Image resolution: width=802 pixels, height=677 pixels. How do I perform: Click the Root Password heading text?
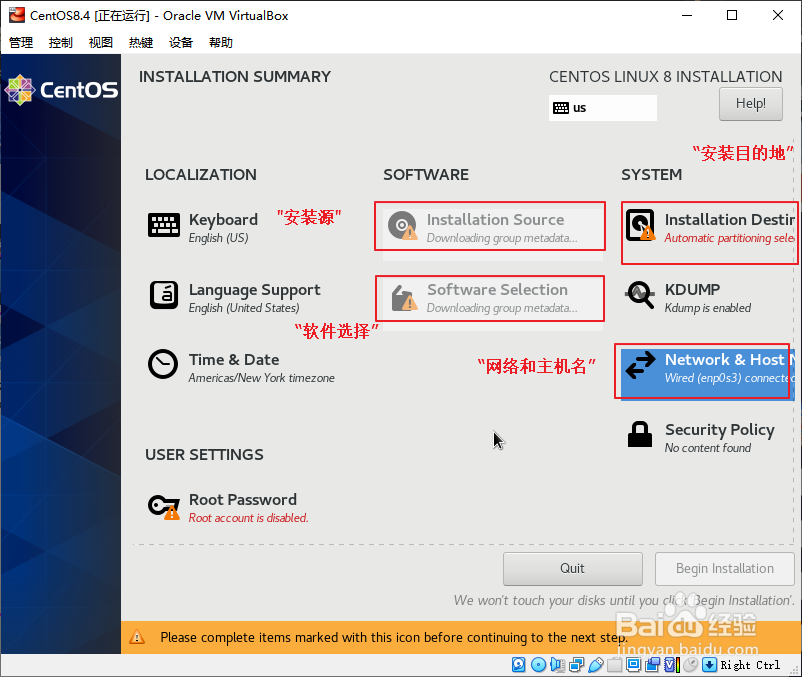pyautogui.click(x=243, y=500)
